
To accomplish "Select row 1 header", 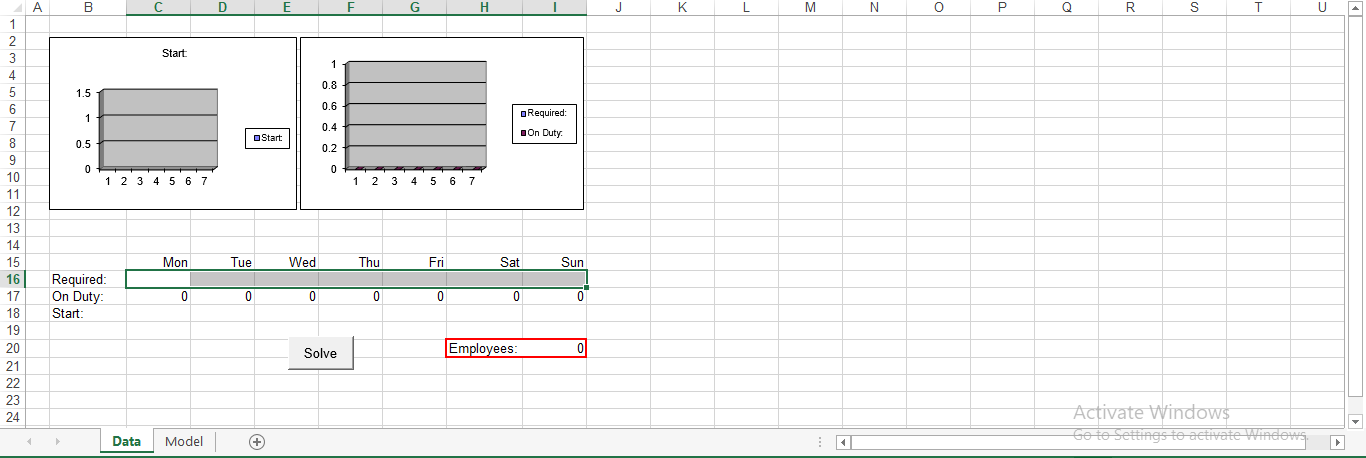I will (13, 24).
